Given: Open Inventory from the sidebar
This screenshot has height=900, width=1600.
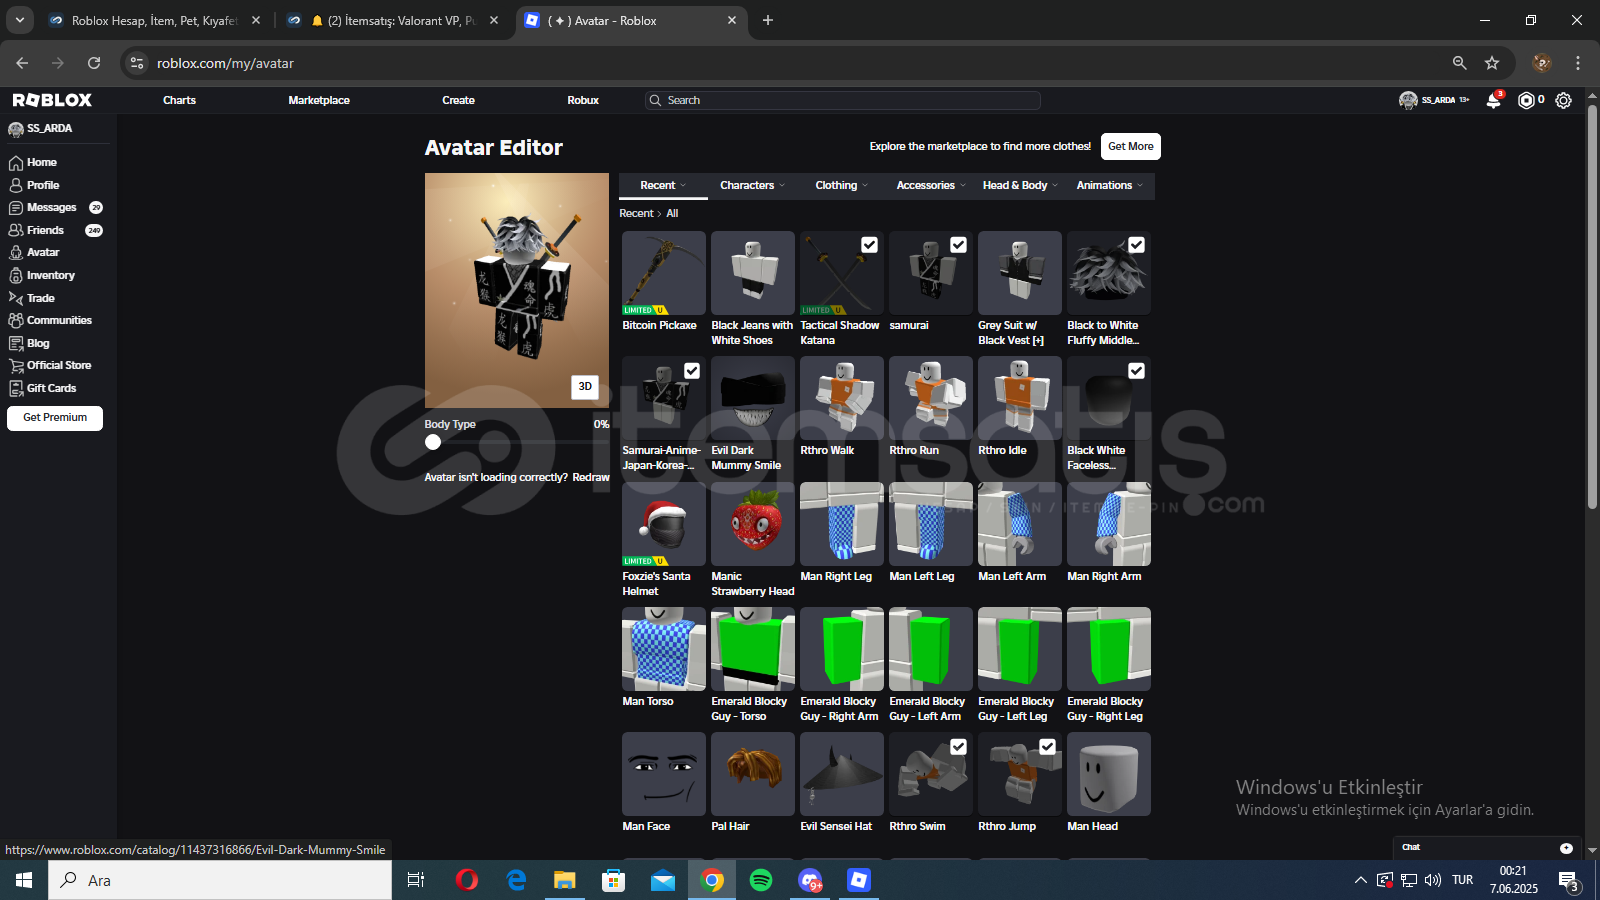Looking at the screenshot, I should 50,275.
